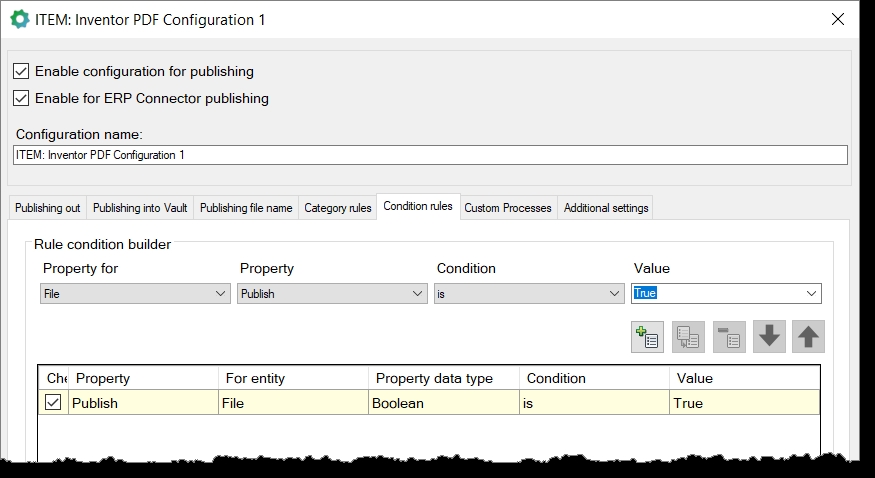Open the Category rules tab
Screen dimensions: 875x478
point(337,208)
